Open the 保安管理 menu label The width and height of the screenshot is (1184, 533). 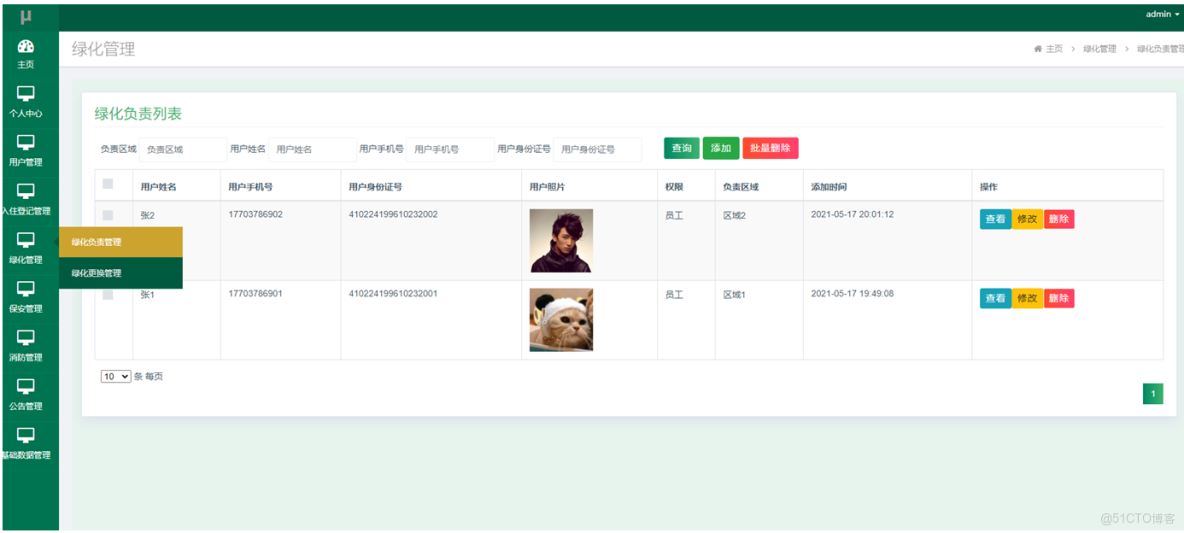(x=26, y=309)
